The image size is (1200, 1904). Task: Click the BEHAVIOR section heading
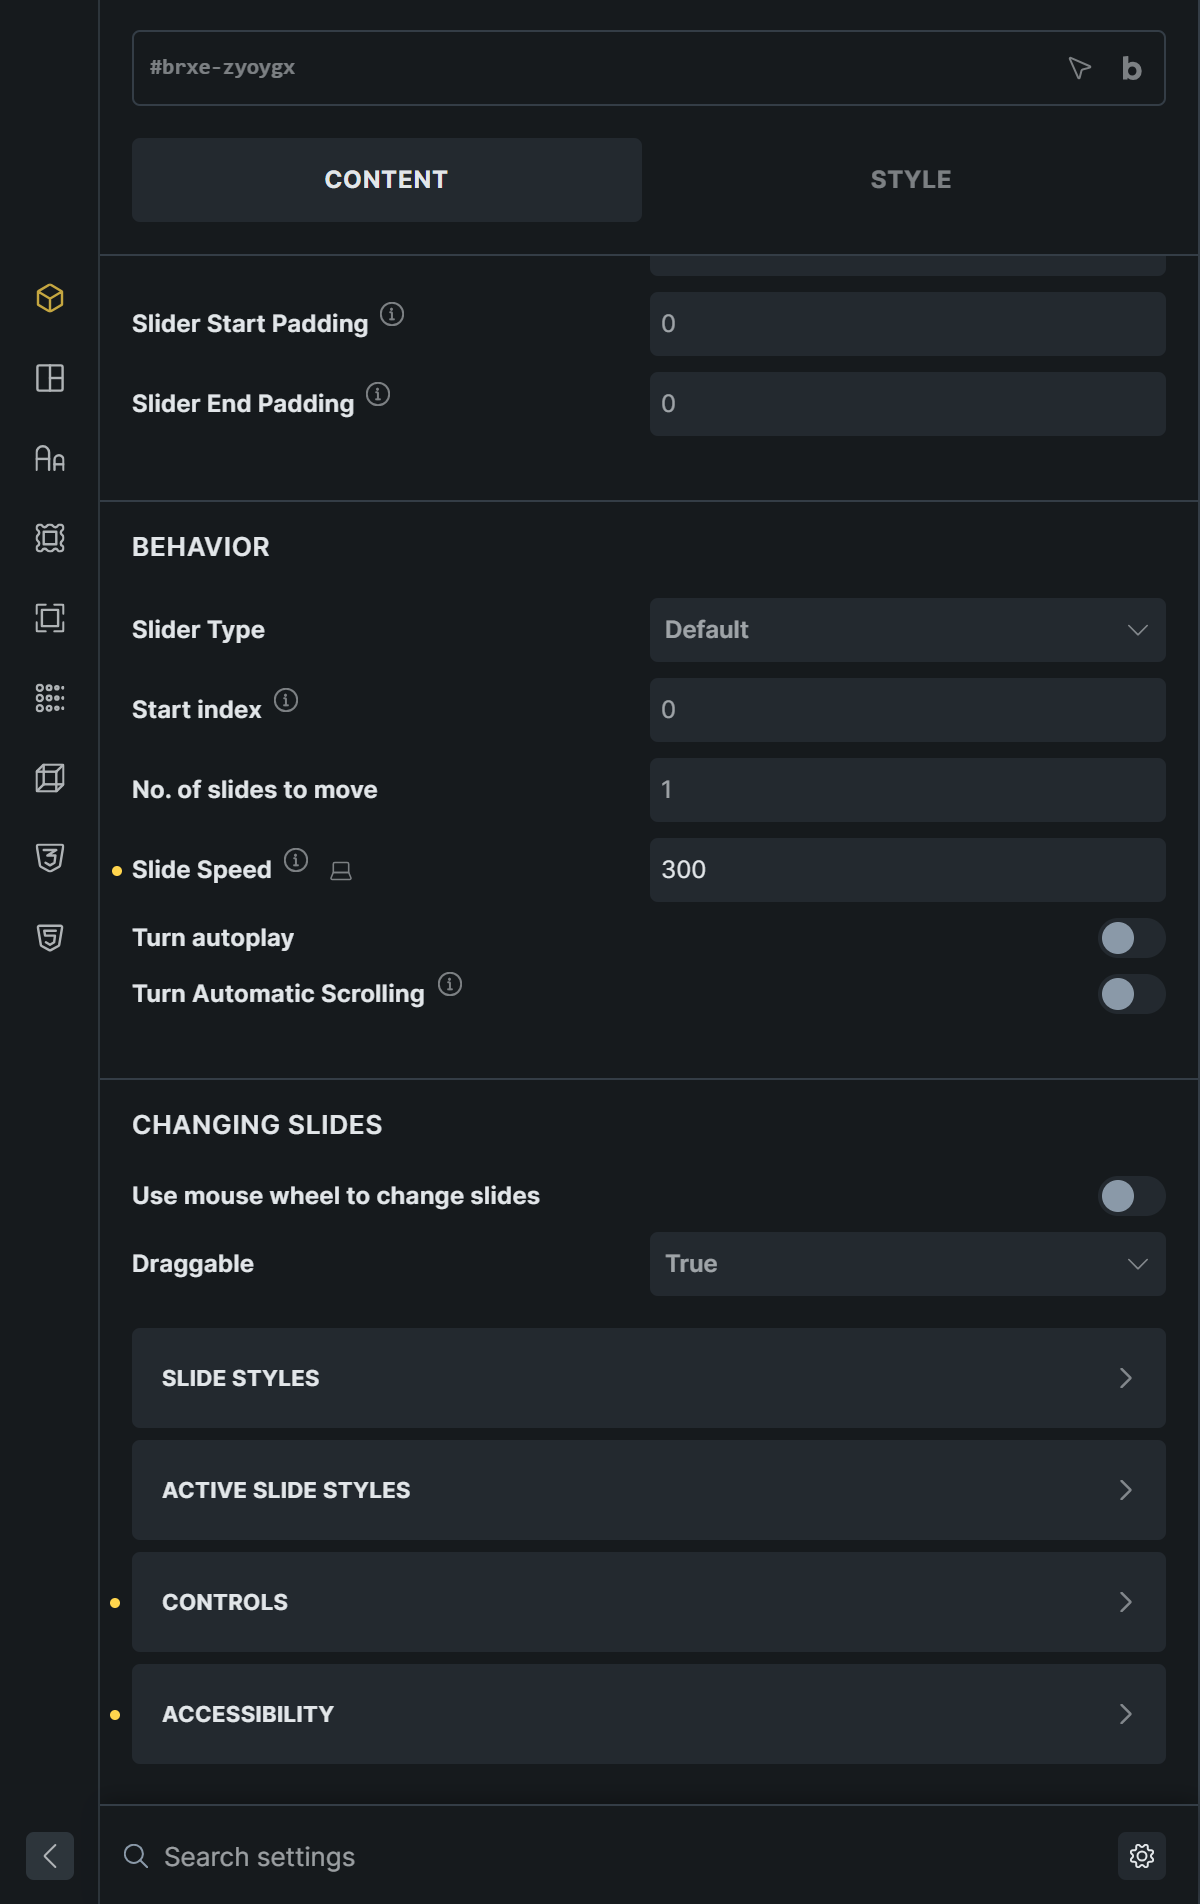[201, 547]
